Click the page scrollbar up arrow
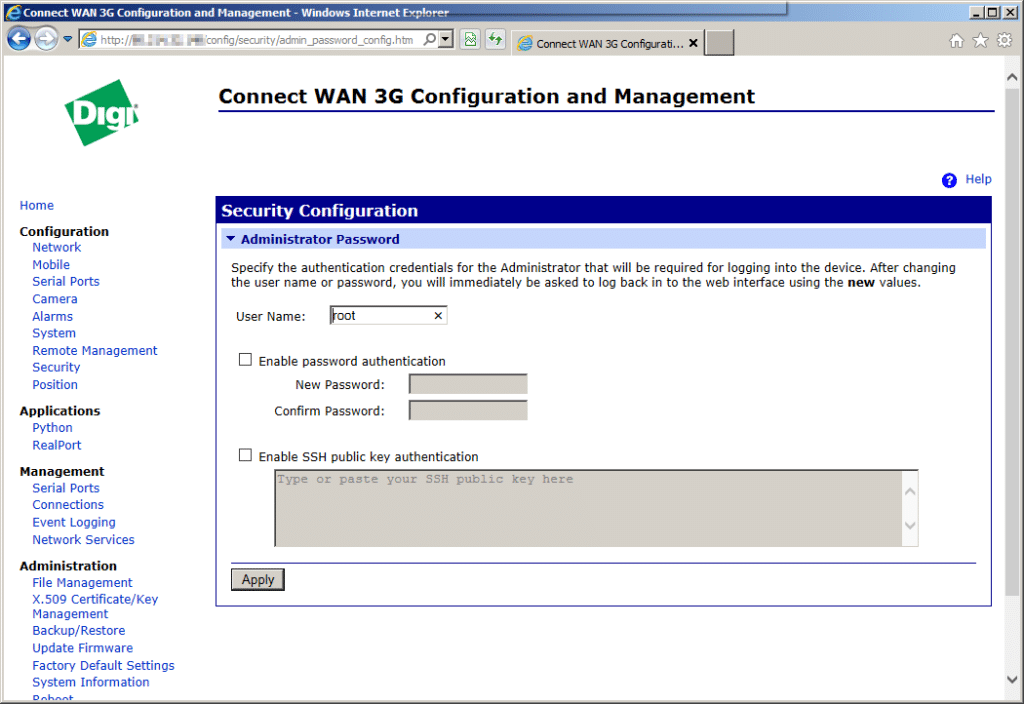1024x704 pixels. click(x=1012, y=77)
